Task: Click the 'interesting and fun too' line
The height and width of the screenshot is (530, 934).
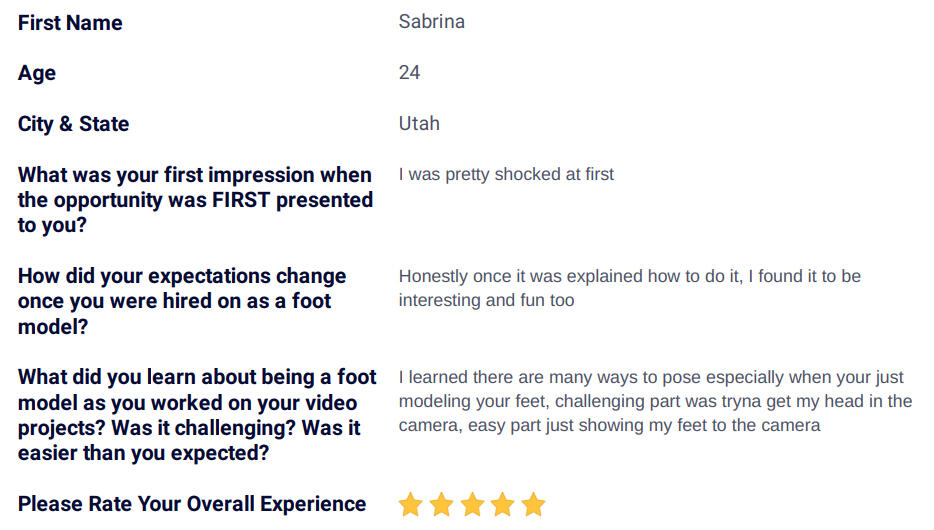Action: pos(487,300)
